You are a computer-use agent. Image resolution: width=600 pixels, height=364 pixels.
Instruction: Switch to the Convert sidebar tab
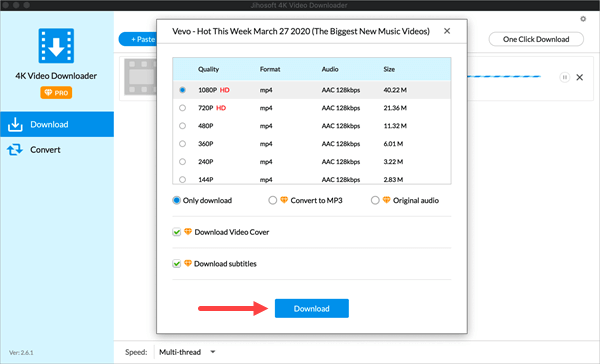coord(57,150)
